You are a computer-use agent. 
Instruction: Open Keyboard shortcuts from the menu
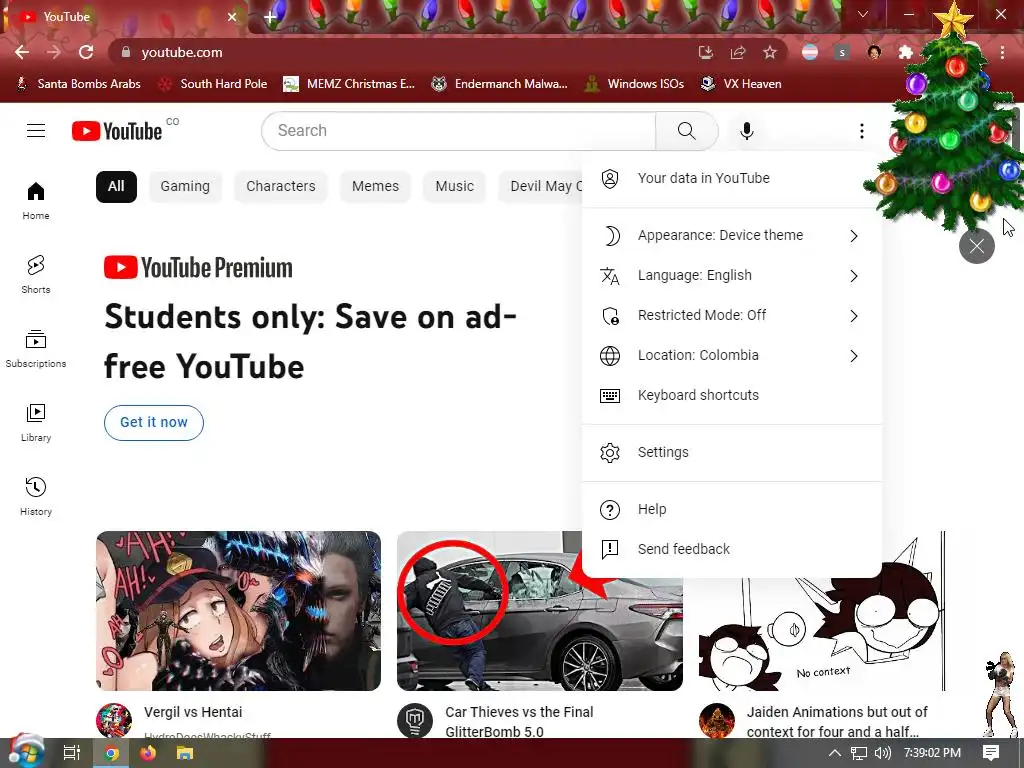pyautogui.click(x=731, y=395)
